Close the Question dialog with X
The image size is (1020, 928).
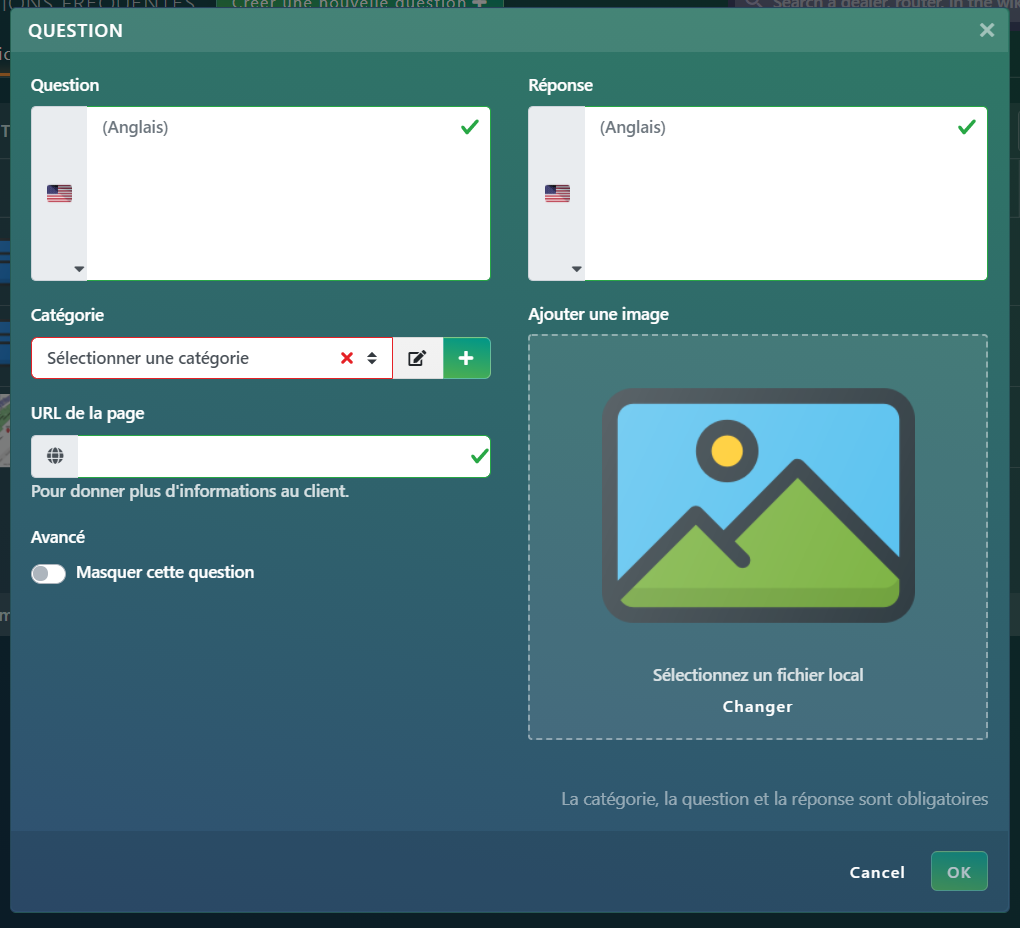click(987, 30)
